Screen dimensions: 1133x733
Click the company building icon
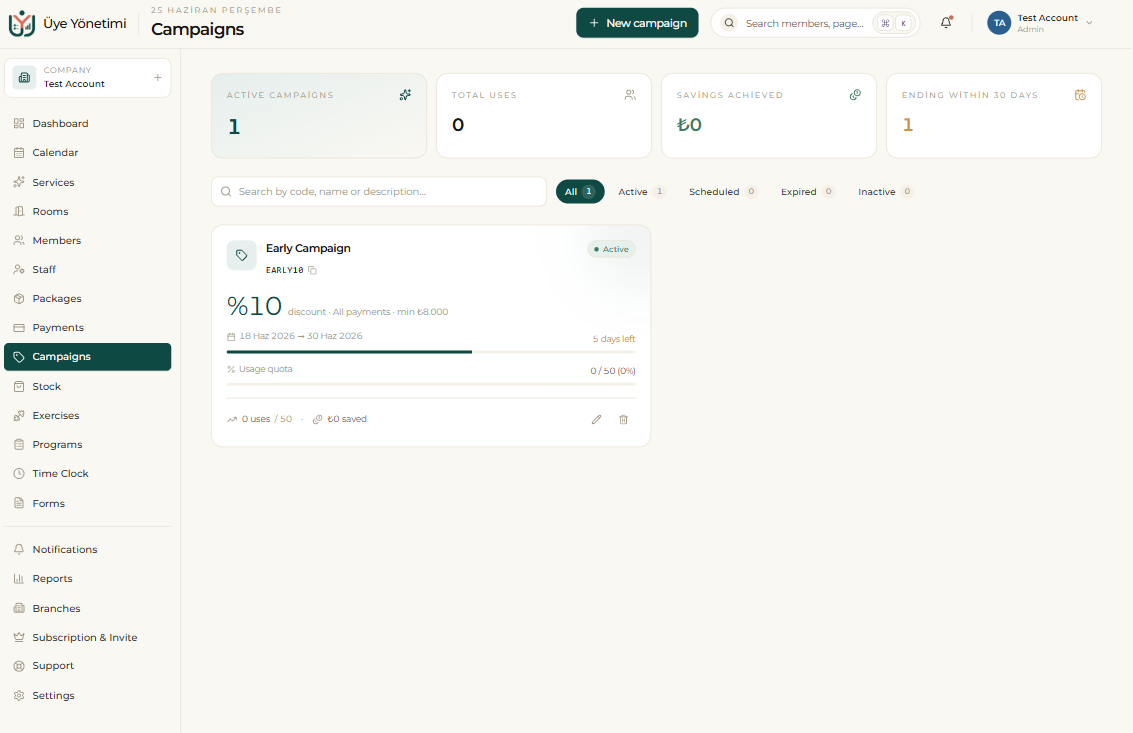[x=24, y=77]
